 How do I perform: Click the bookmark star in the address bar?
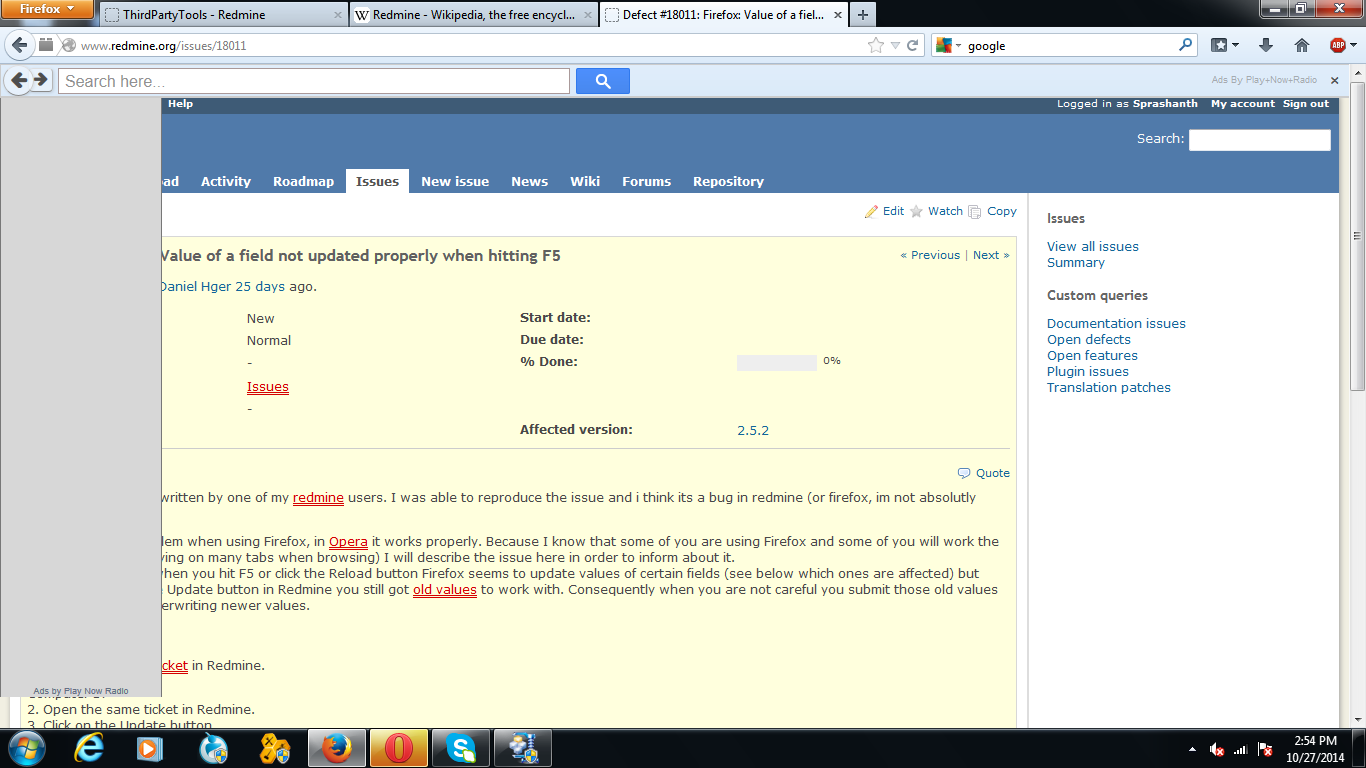coord(876,45)
